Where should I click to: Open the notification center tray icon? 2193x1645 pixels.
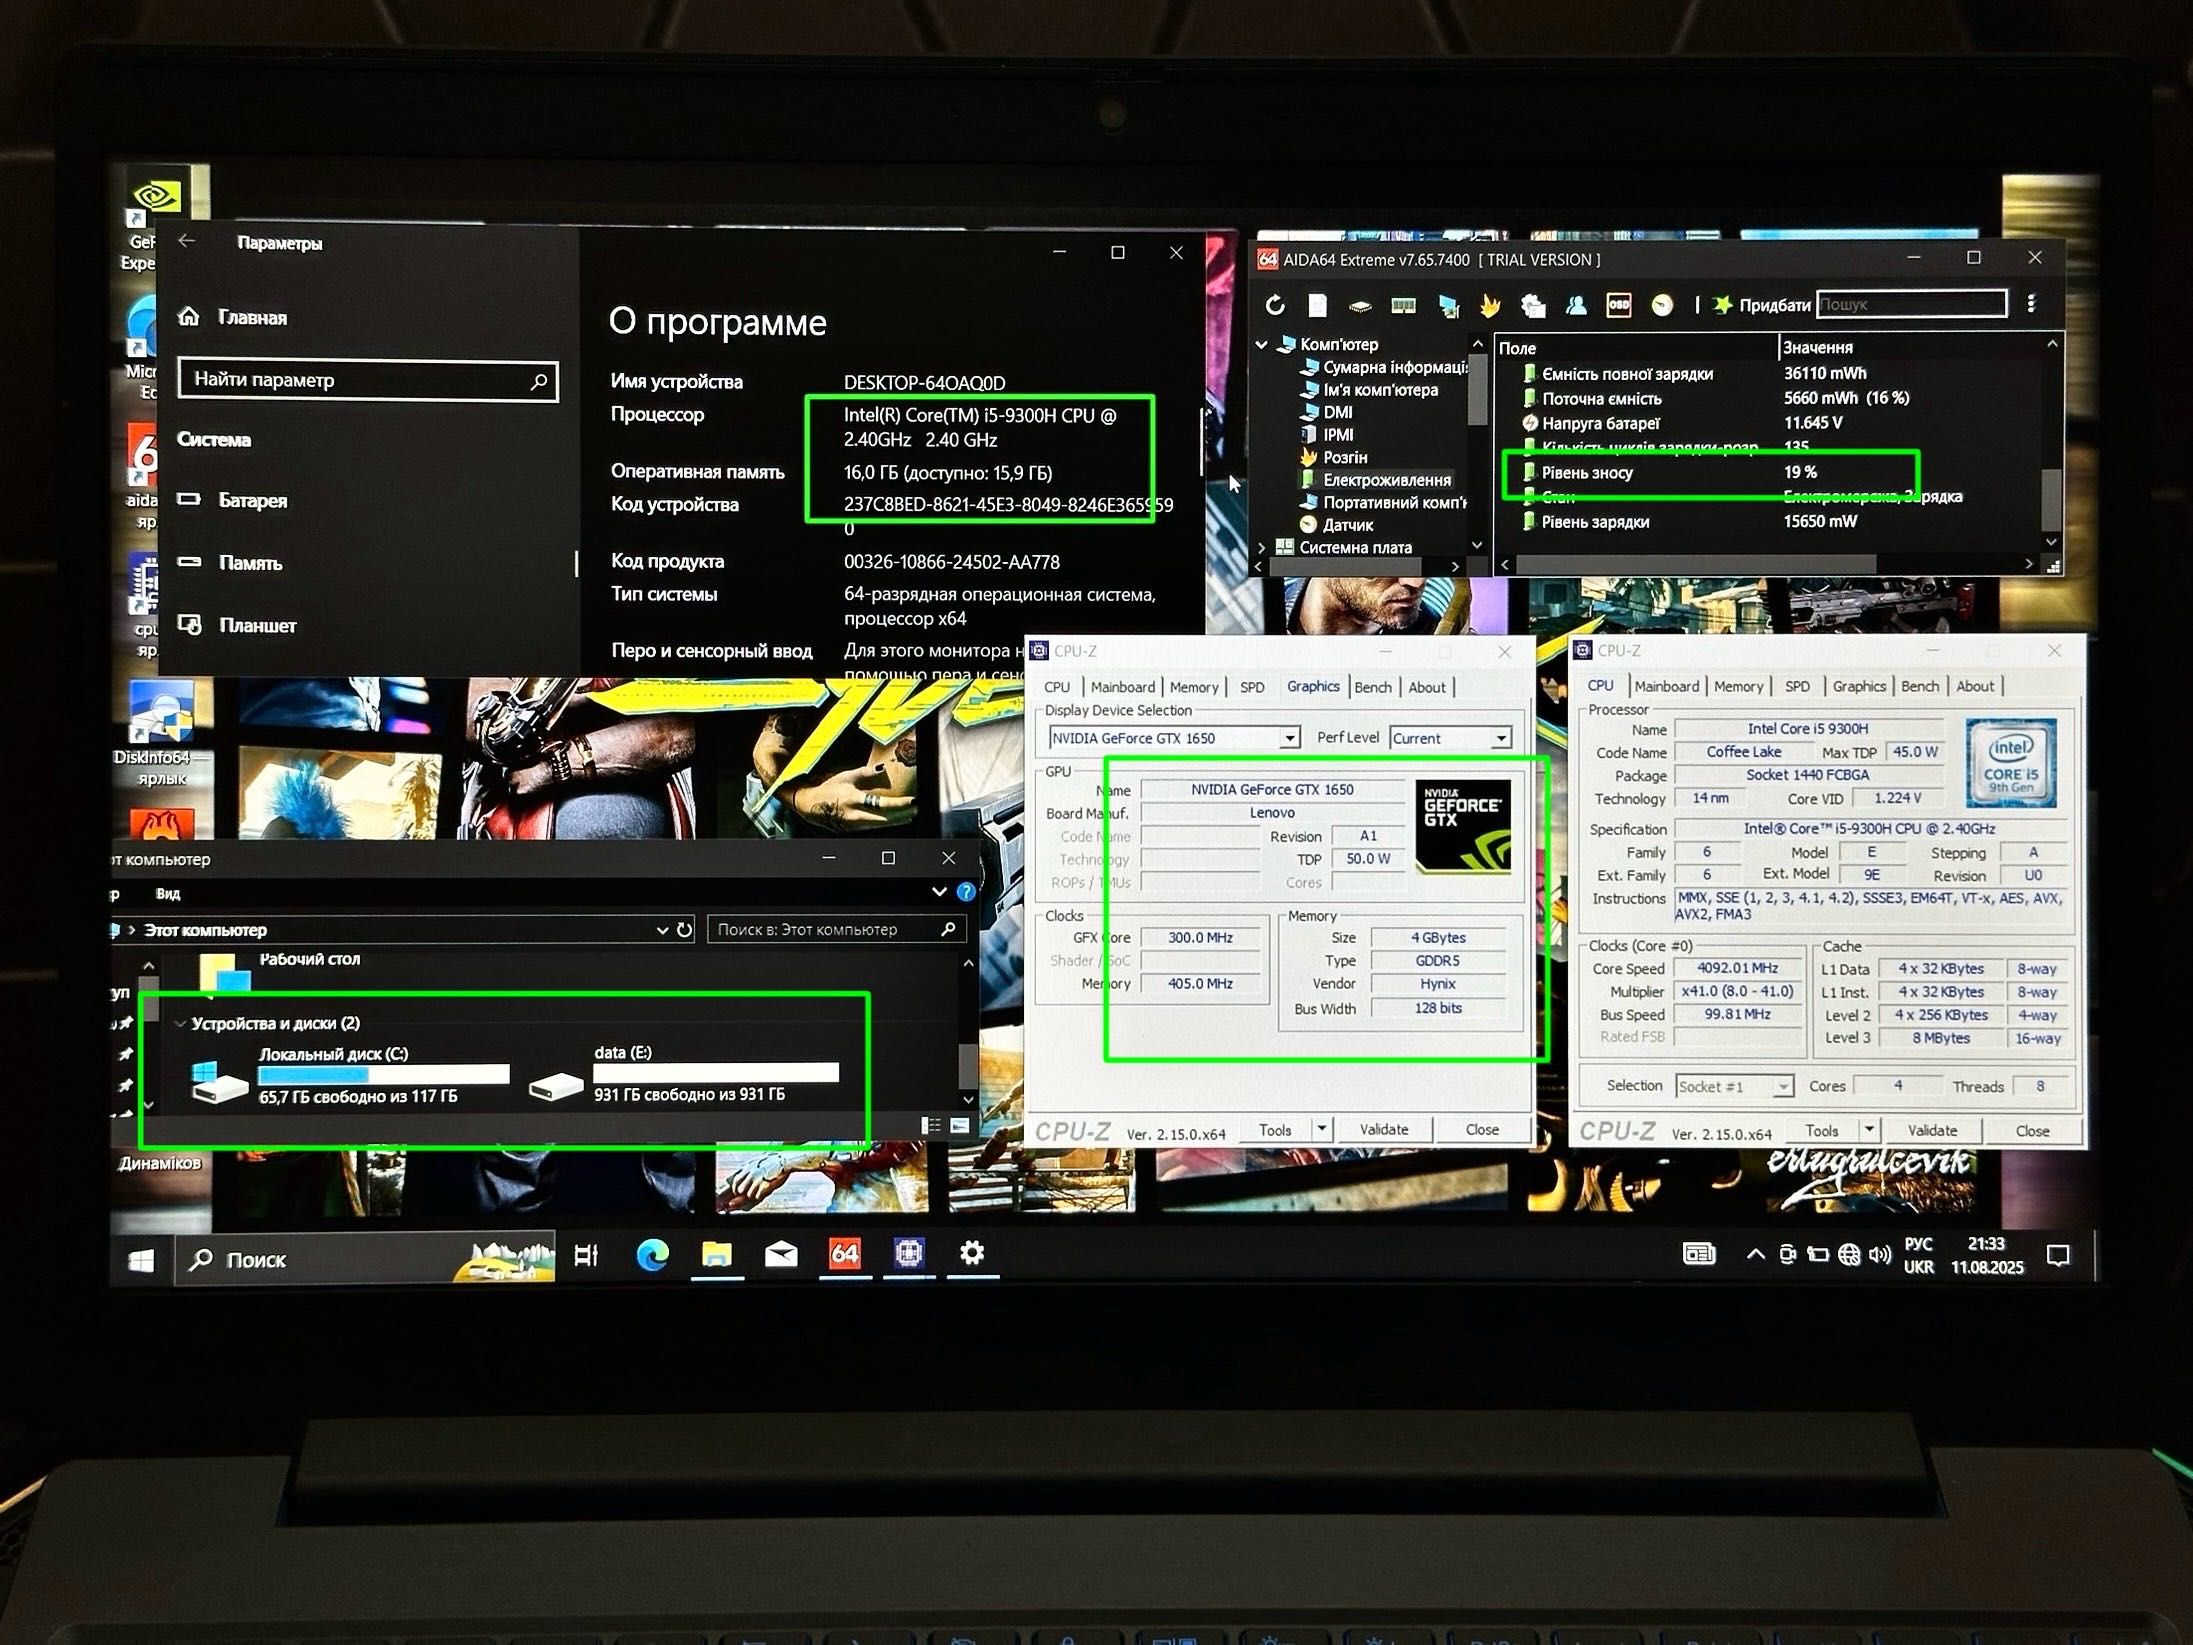2057,1255
